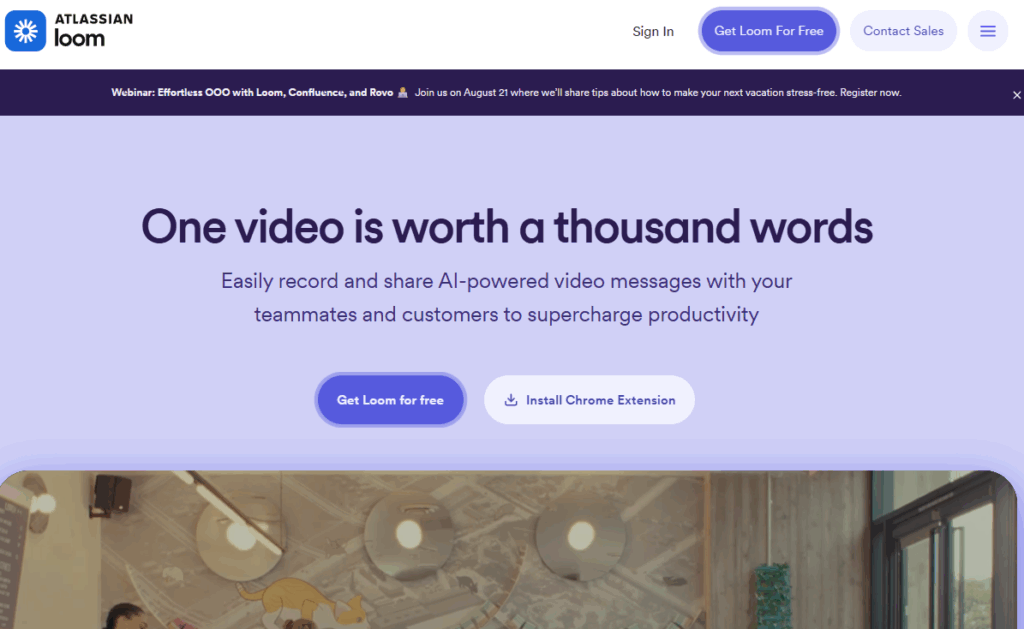Click the webinar banner Register now text
The height and width of the screenshot is (629, 1024).
tap(871, 93)
